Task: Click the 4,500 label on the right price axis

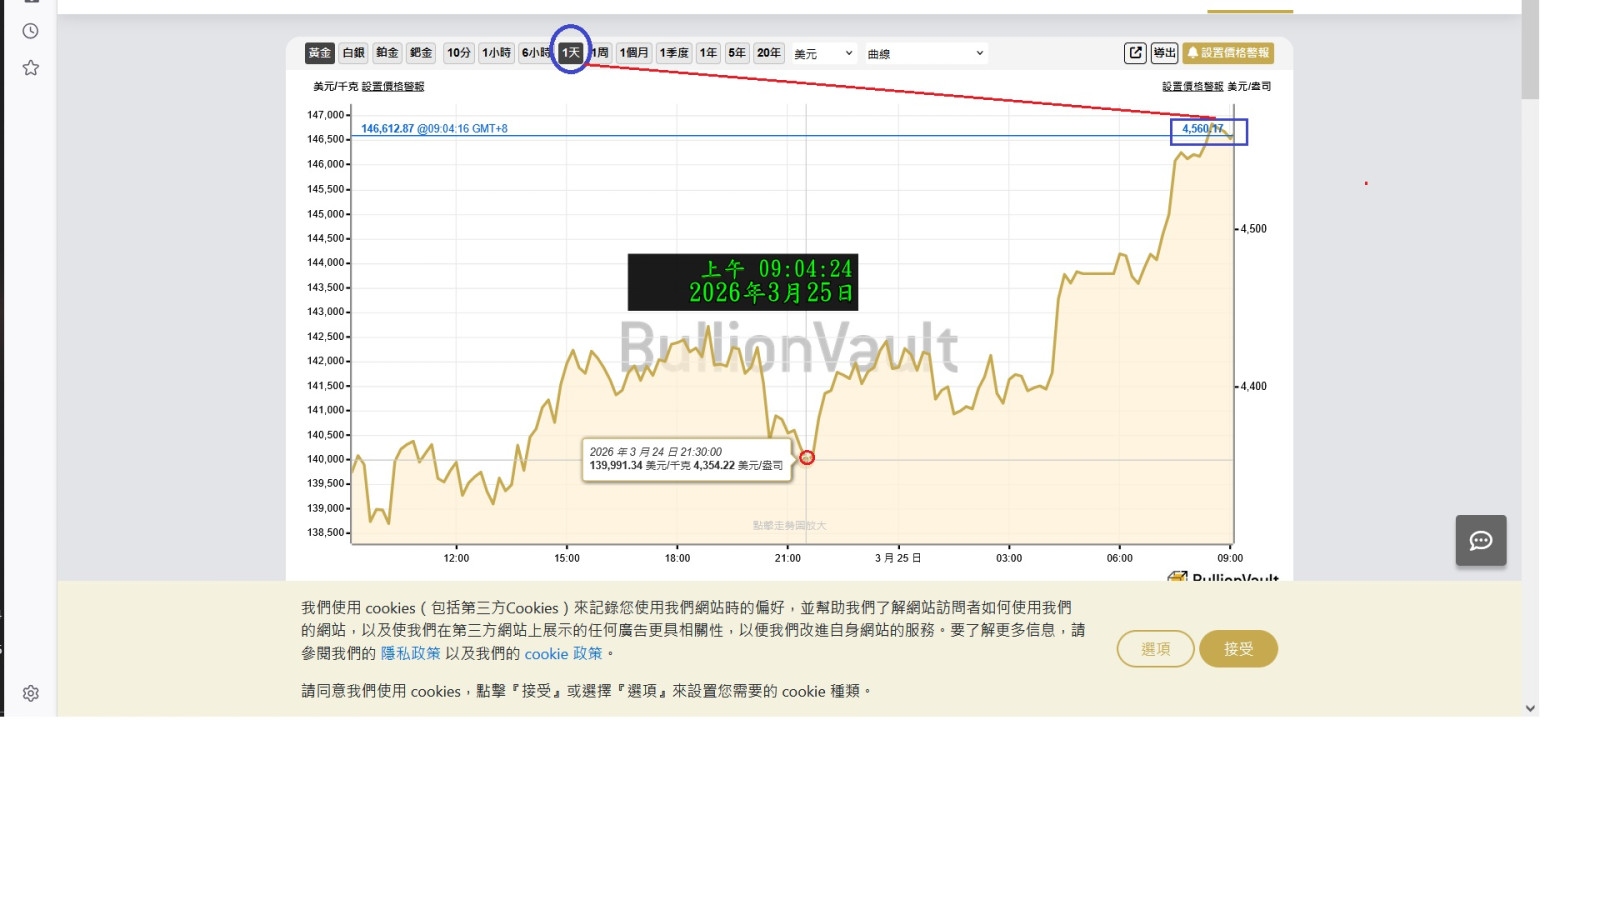Action: [1254, 229]
